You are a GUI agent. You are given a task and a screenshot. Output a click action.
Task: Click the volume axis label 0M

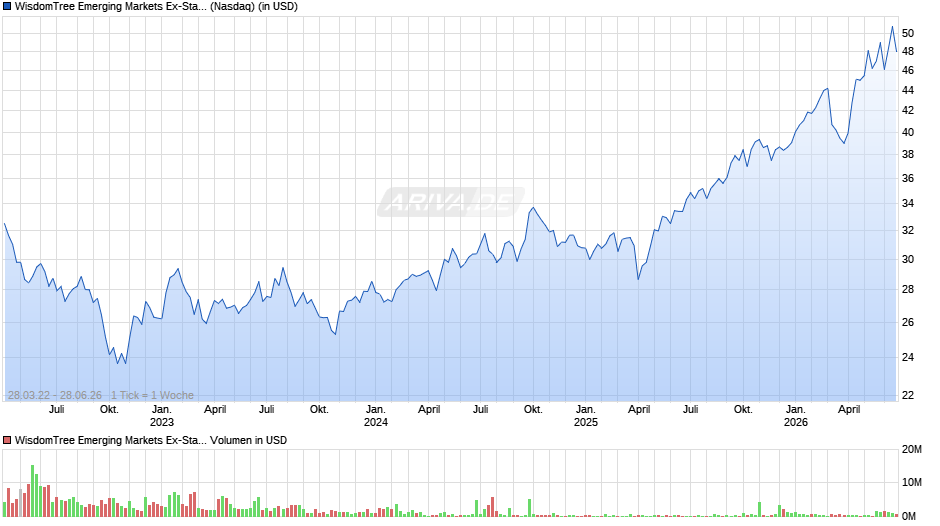click(909, 516)
